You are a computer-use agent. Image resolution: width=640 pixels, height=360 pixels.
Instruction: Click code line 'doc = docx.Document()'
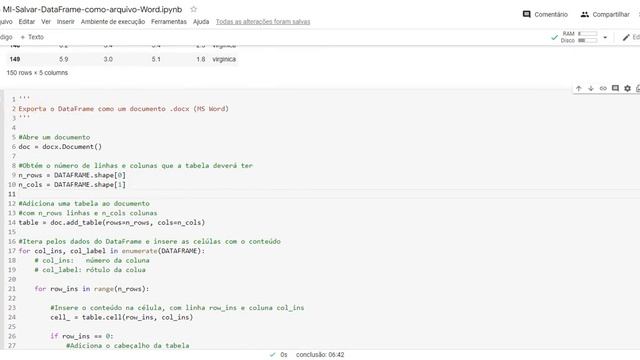pyautogui.click(x=60, y=147)
